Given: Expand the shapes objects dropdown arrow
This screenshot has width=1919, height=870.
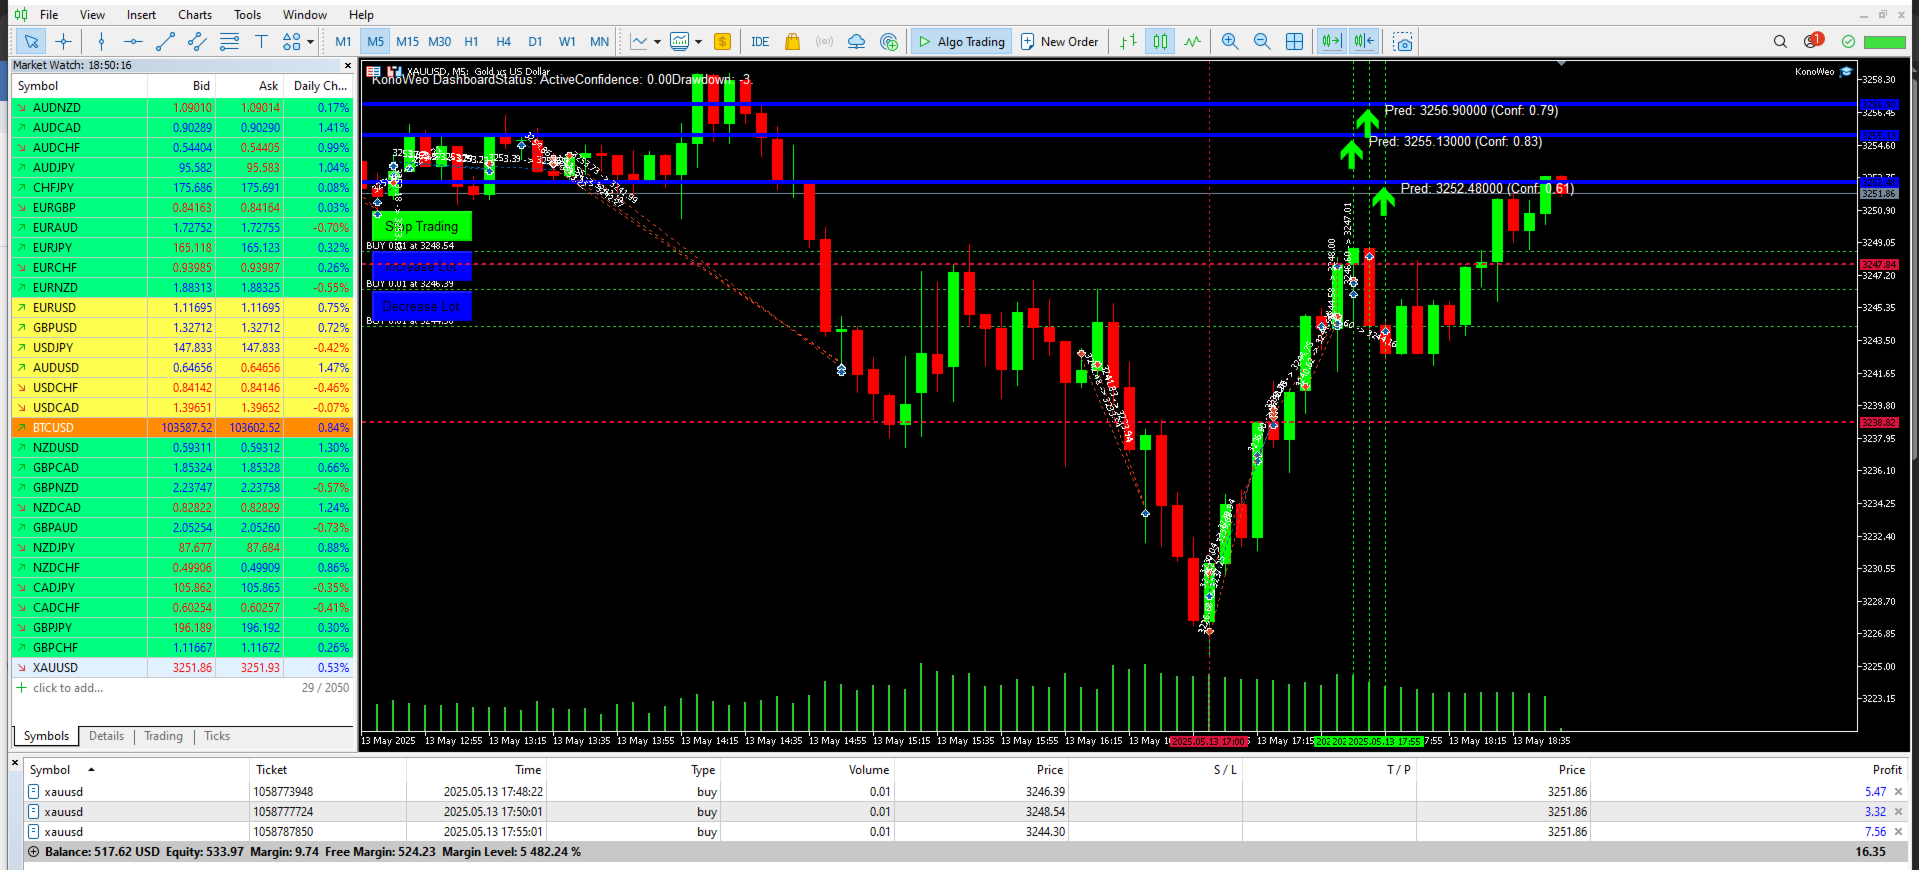Looking at the screenshot, I should (x=310, y=42).
